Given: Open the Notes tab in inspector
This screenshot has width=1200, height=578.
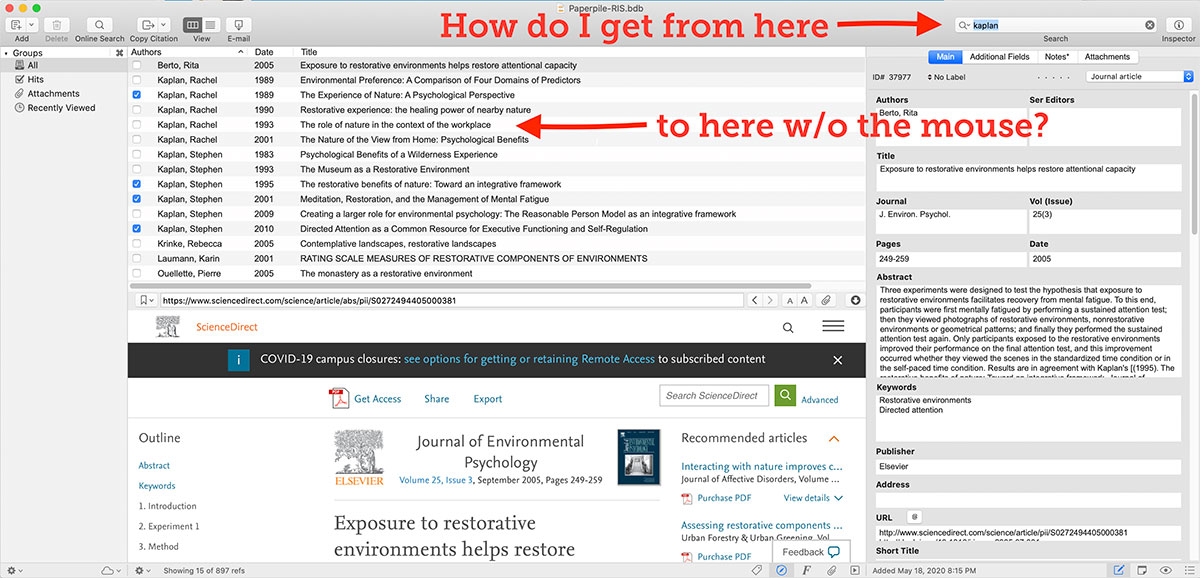Looking at the screenshot, I should point(1058,57).
